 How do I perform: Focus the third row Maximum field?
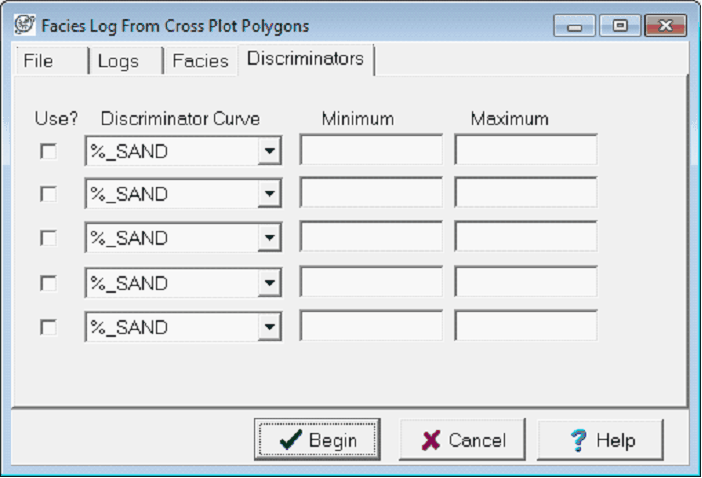coord(526,238)
